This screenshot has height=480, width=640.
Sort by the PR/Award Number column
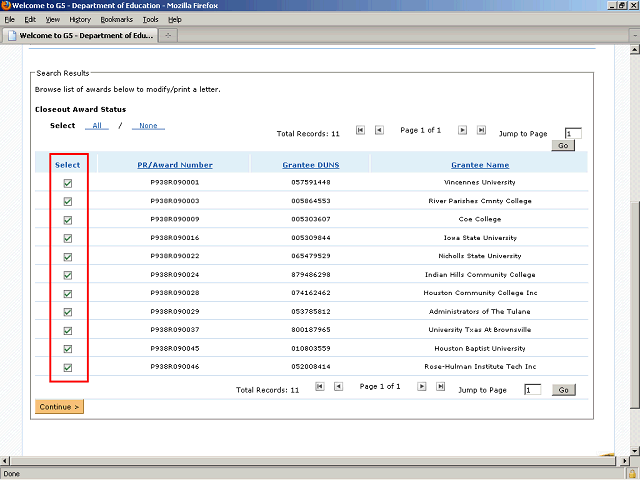click(175, 165)
